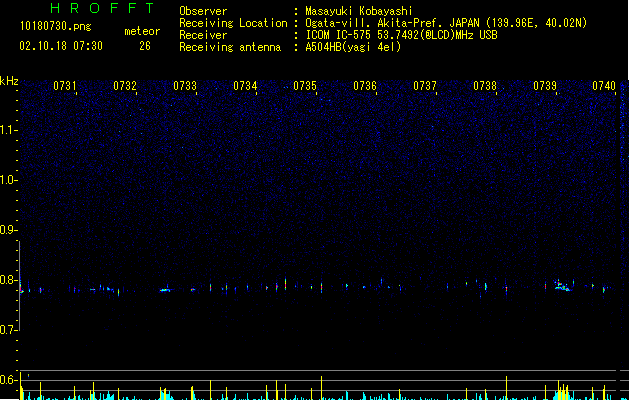This screenshot has width=629, height=400.
Task: Click the meteor count 26
Action: pyautogui.click(x=145, y=46)
